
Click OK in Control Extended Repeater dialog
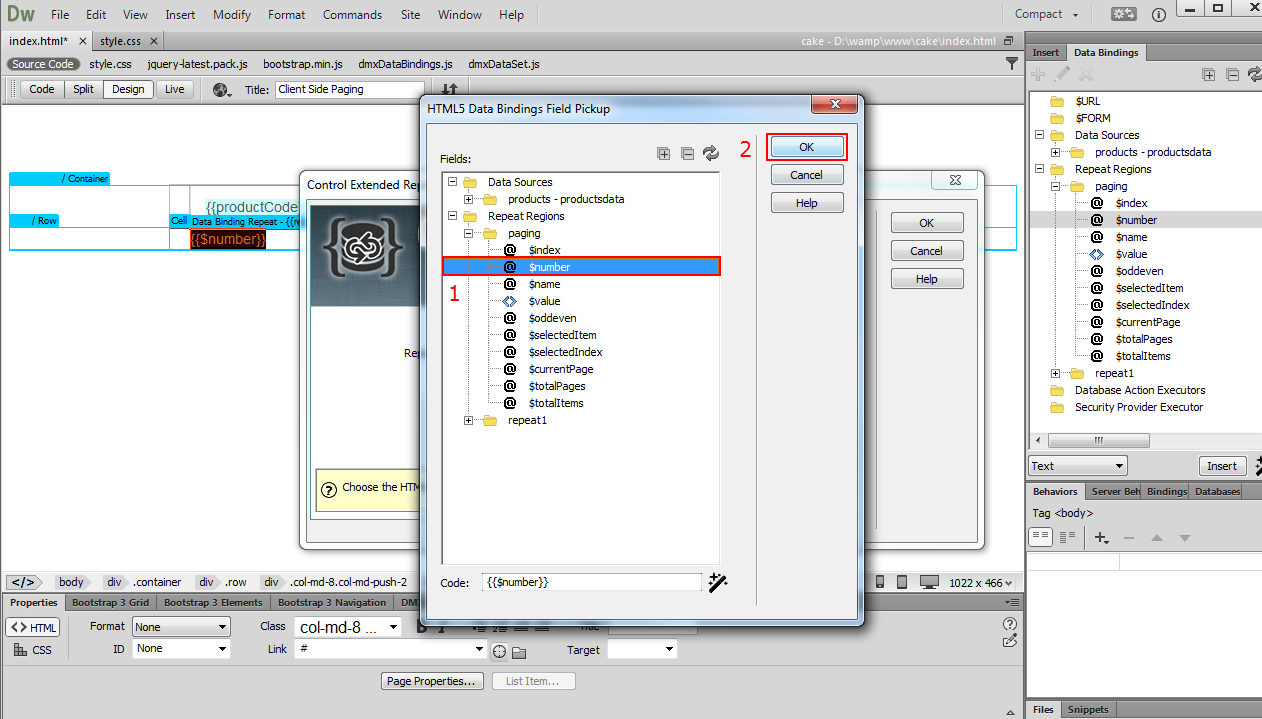click(927, 223)
